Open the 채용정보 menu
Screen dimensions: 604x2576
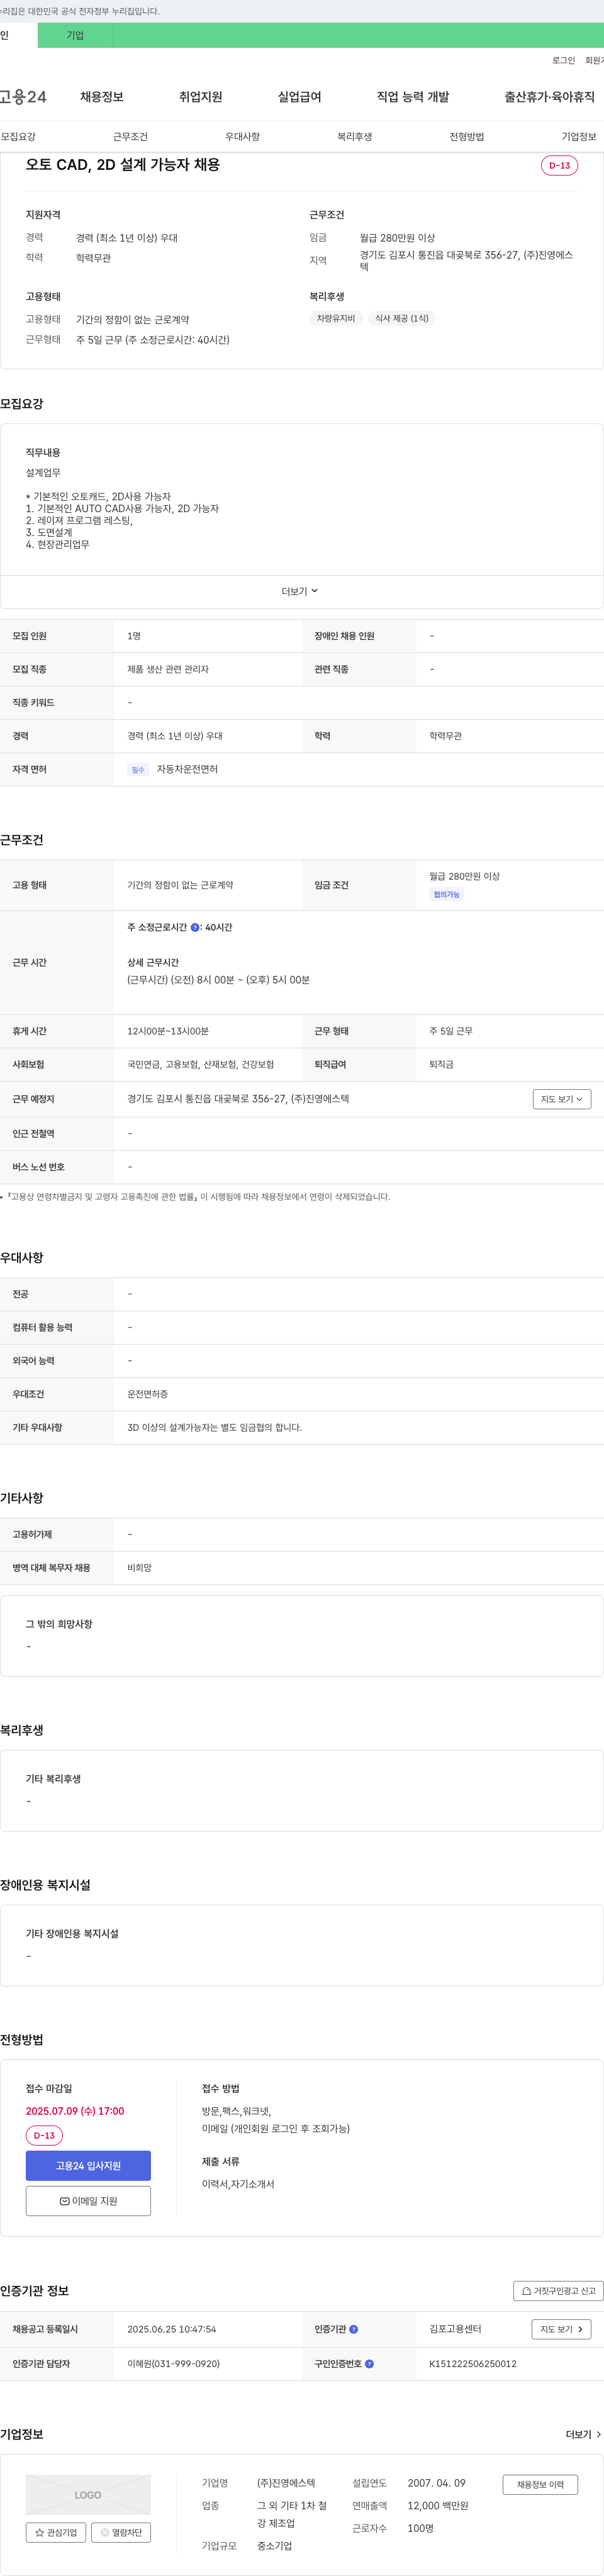coord(102,97)
